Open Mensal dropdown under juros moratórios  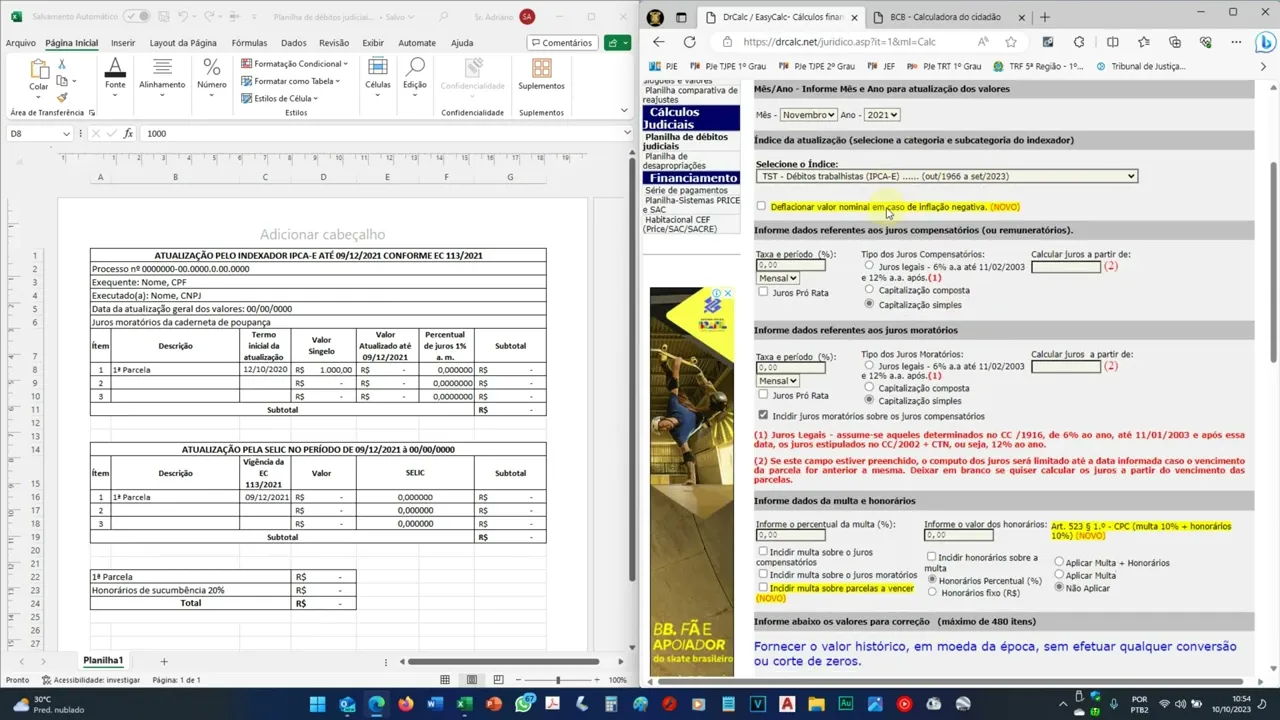(777, 380)
